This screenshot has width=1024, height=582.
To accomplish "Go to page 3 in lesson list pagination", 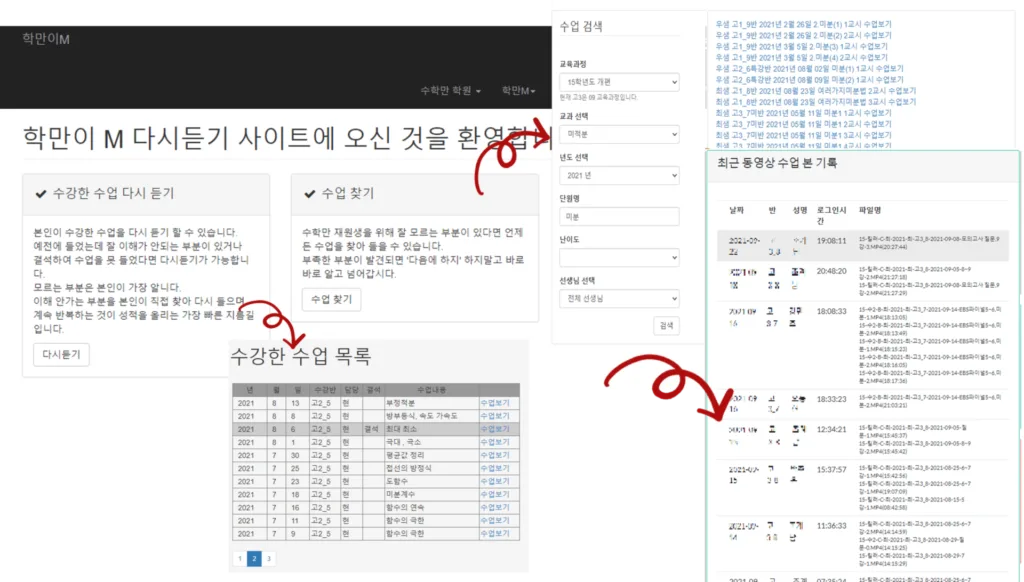I will pyautogui.click(x=269, y=559).
